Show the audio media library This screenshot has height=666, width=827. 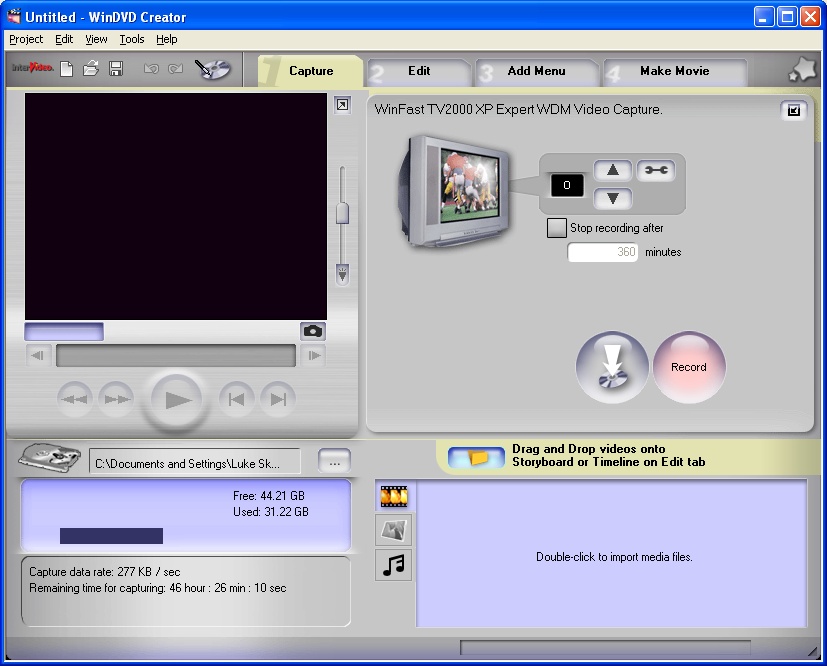[x=393, y=565]
